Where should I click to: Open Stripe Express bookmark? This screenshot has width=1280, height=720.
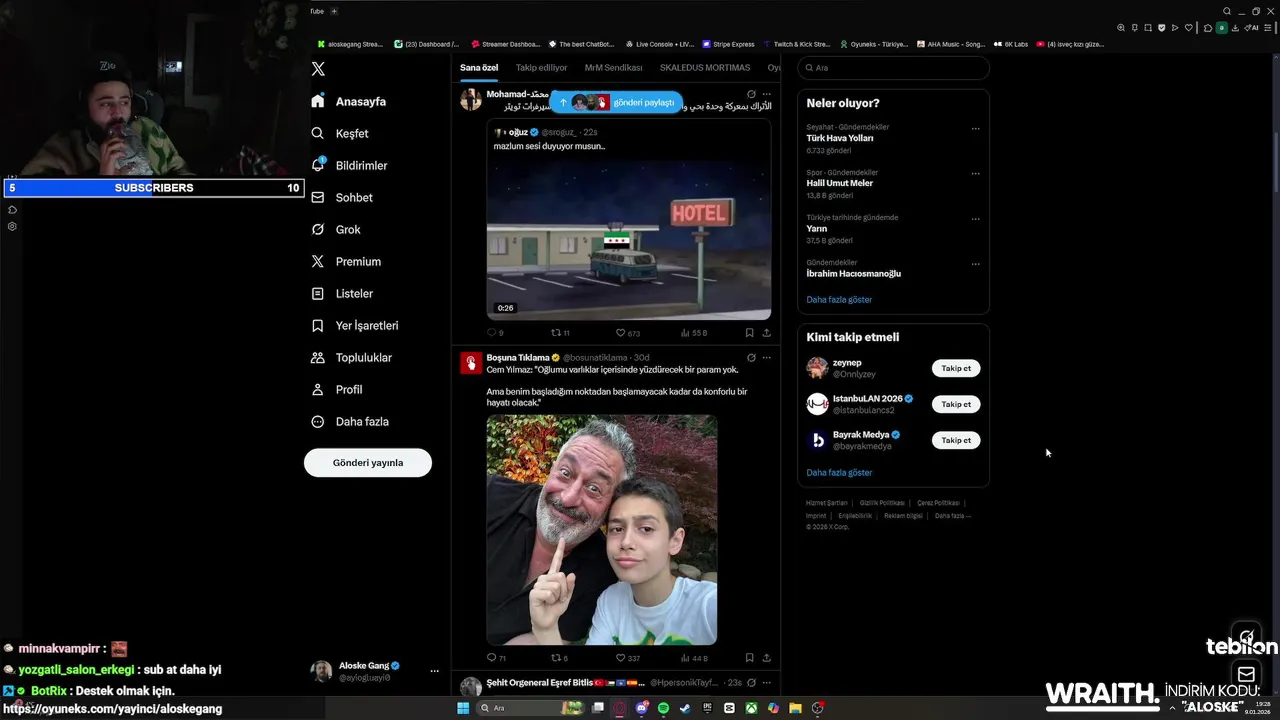(x=729, y=44)
